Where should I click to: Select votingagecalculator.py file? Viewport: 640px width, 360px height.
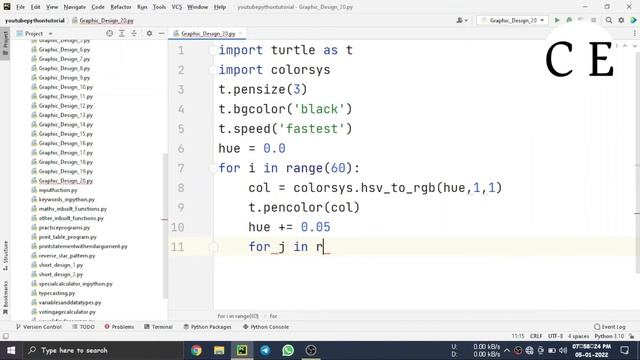63,312
